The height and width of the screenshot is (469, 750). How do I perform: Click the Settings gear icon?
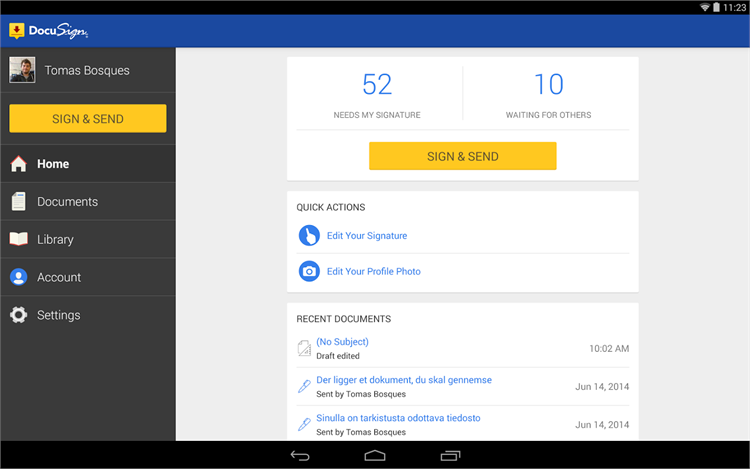tap(19, 315)
